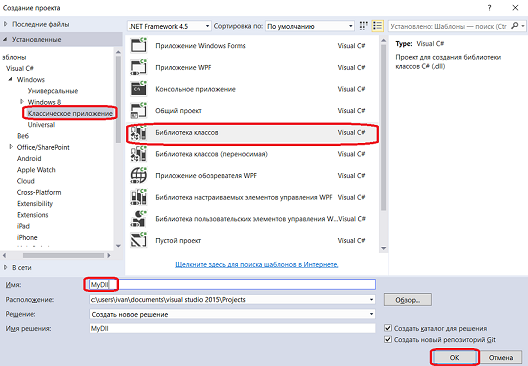Click the tree scroll-right arrow
This screenshot has width=528, height=366.
click(109, 256)
